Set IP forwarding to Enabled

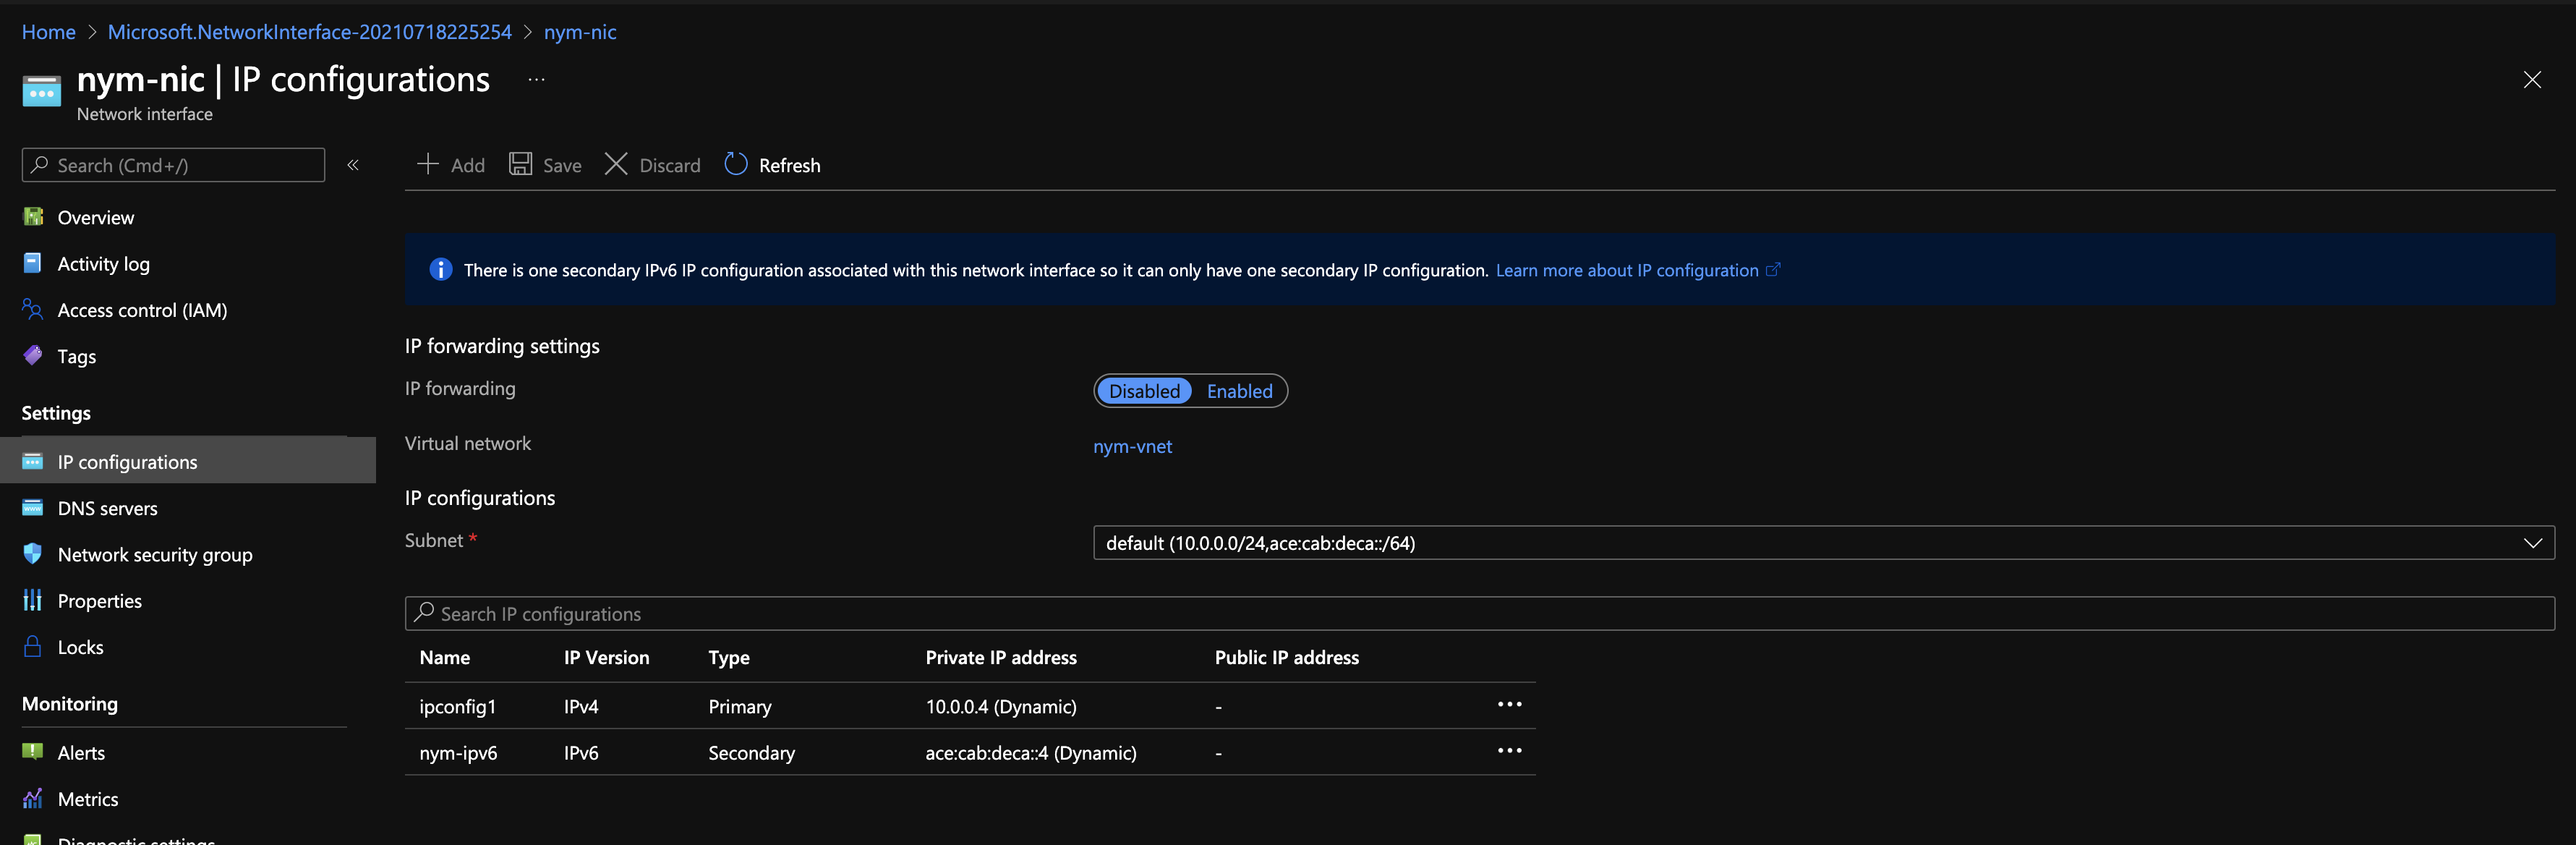tap(1239, 391)
